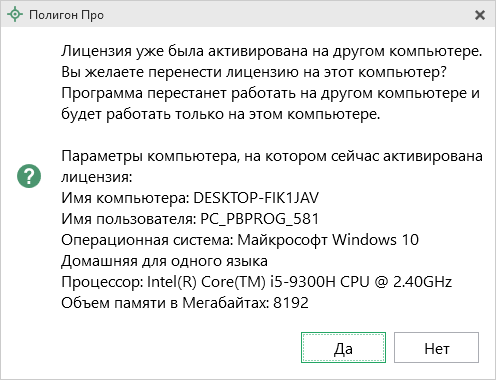Click the 'Лицензия уже была активирована' line

272,51
